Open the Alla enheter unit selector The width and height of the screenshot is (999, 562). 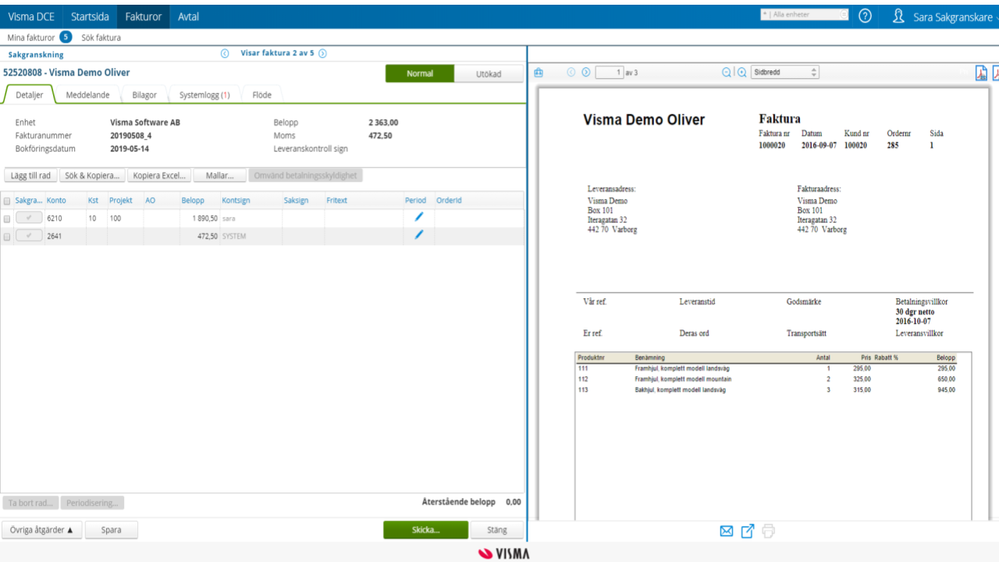tap(805, 14)
